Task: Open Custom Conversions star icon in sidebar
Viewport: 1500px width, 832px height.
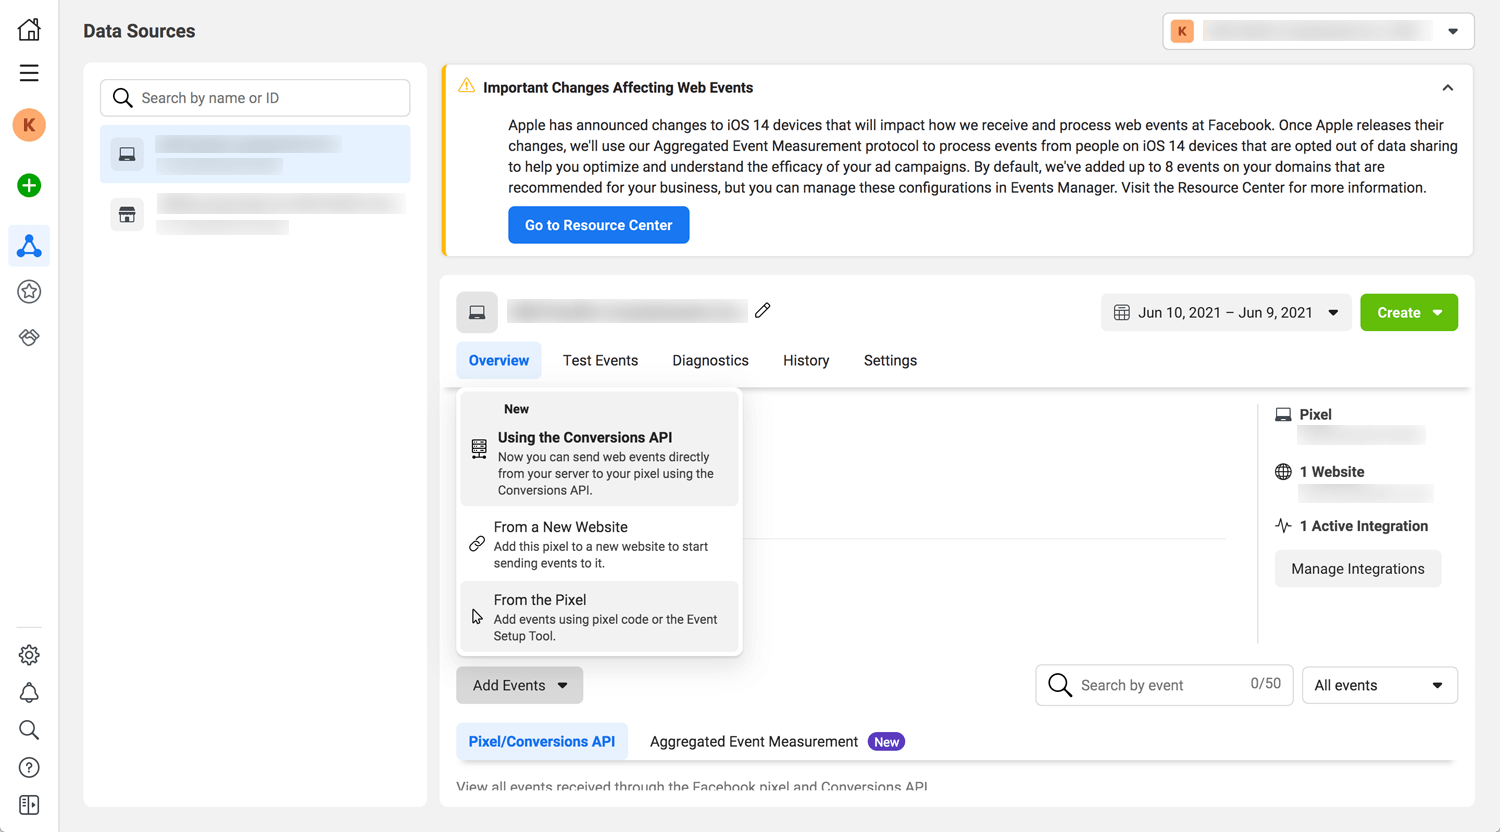Action: (29, 292)
